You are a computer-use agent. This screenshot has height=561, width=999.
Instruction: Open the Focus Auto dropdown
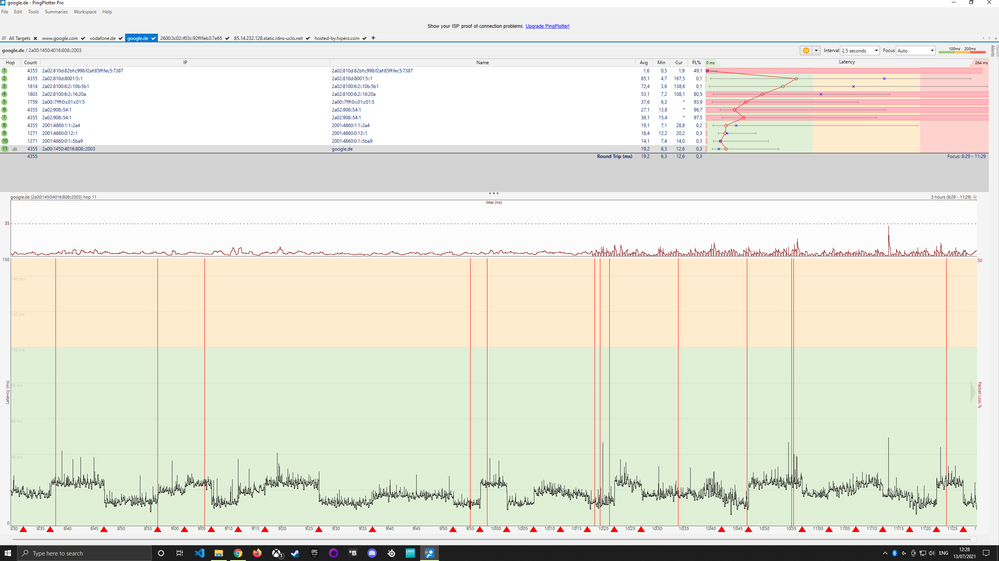[915, 50]
